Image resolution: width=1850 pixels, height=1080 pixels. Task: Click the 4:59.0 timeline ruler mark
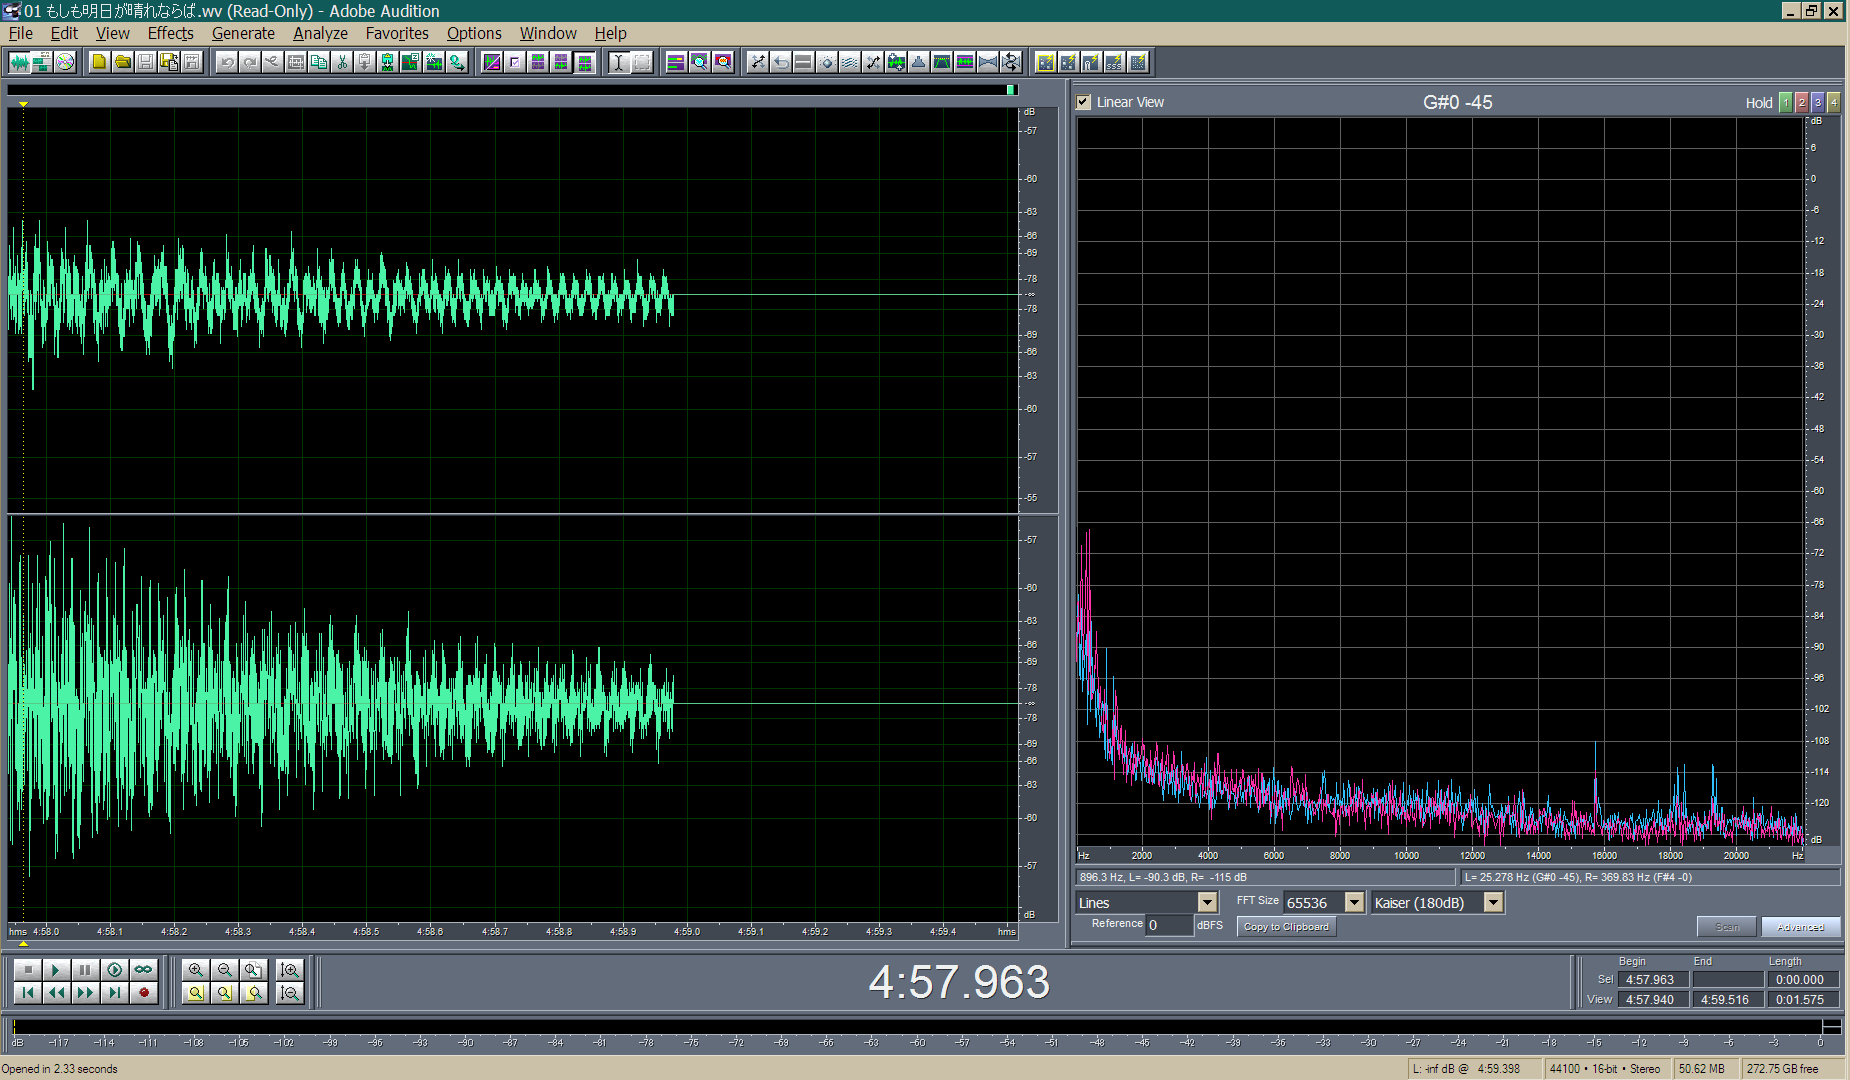[x=687, y=931]
